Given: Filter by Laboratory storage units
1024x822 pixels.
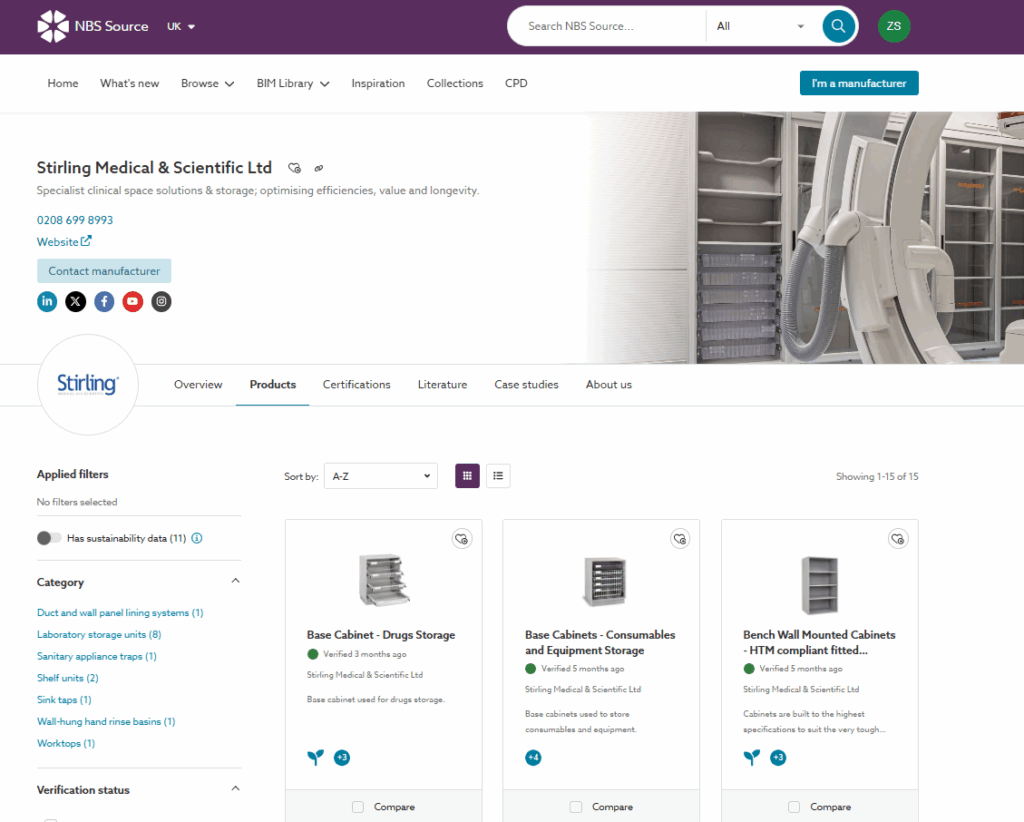Looking at the screenshot, I should click(x=99, y=635).
